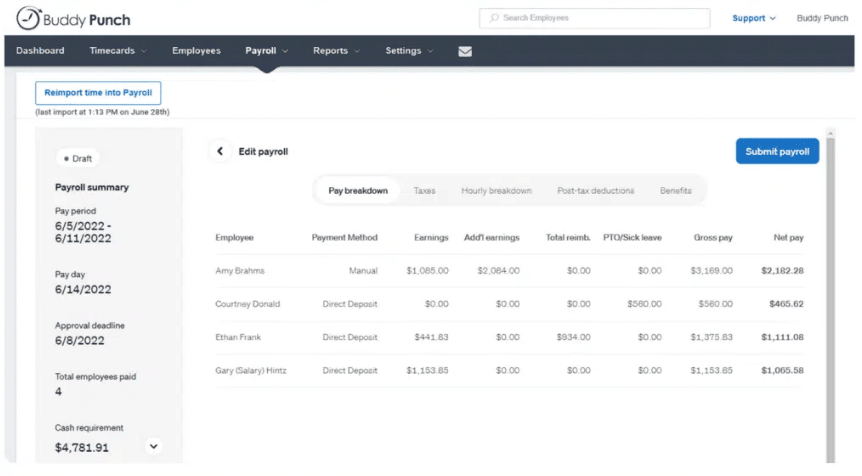Image resolution: width=862 pixels, height=476 pixels.
Task: Open the Support dropdown
Action: (754, 18)
